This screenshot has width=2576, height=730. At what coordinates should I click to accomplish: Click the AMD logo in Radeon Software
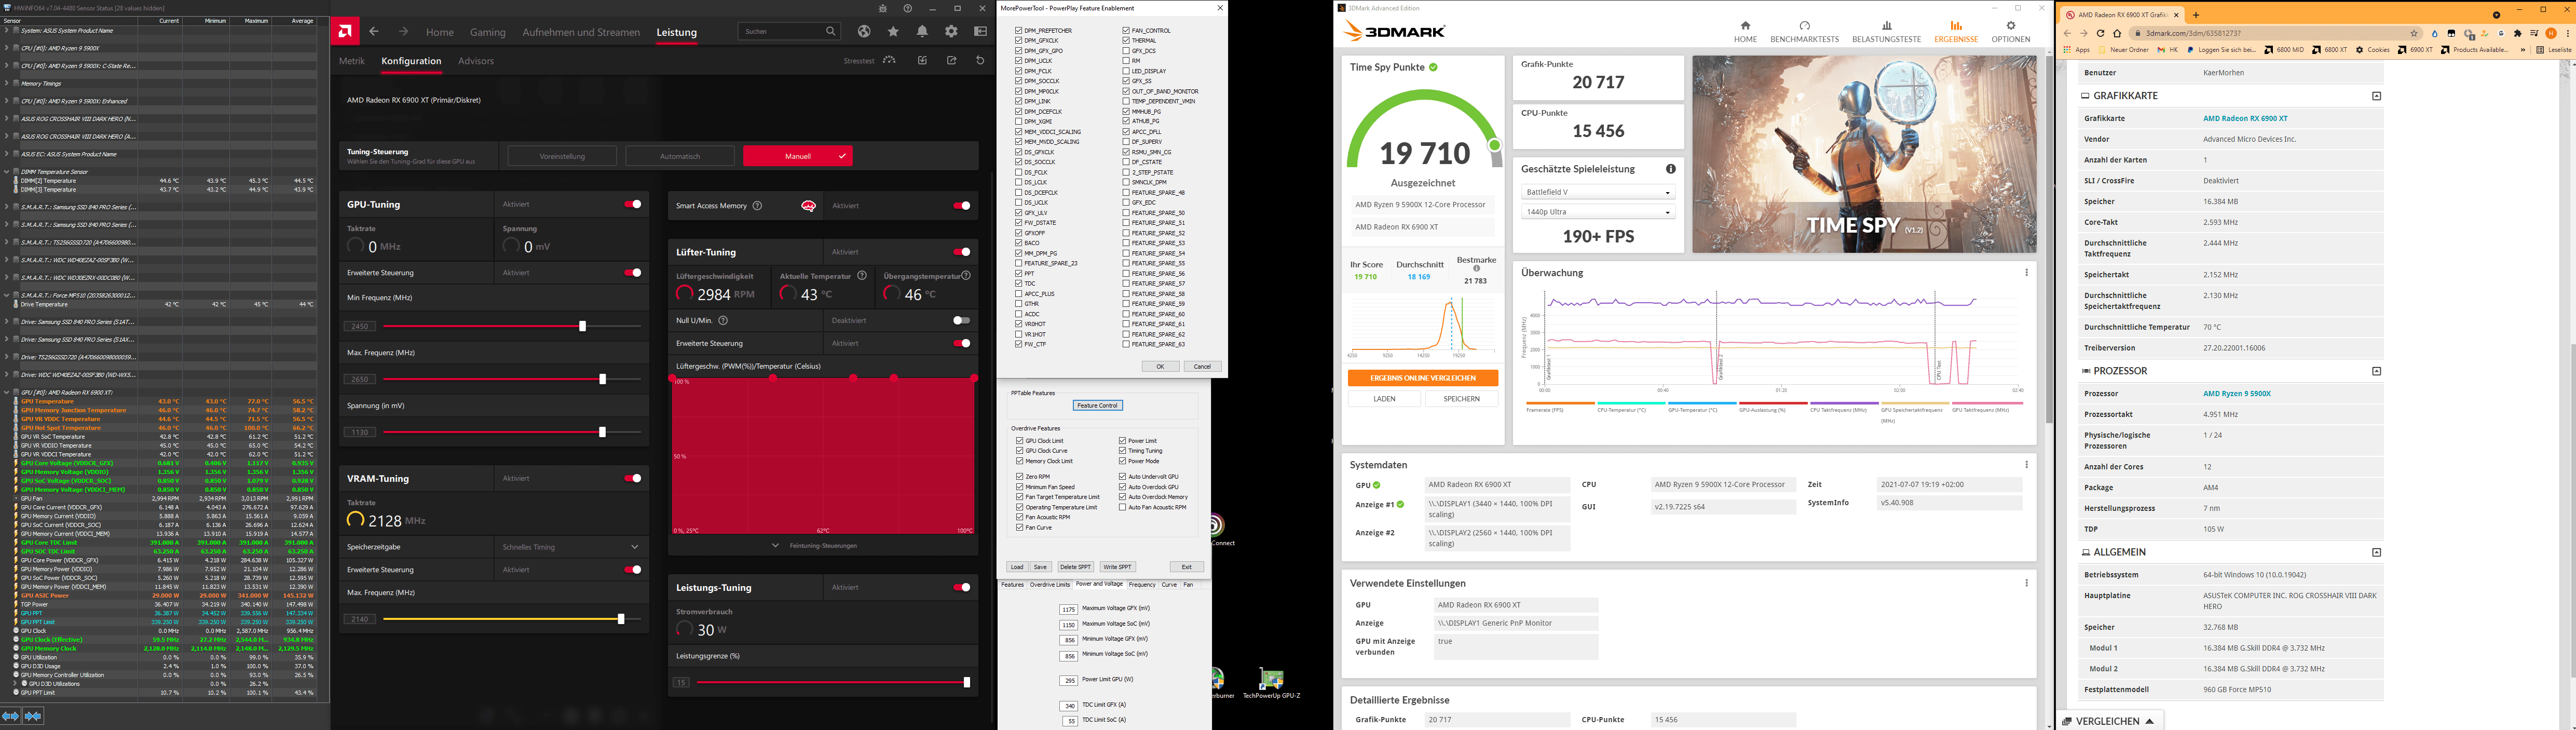pyautogui.click(x=344, y=32)
